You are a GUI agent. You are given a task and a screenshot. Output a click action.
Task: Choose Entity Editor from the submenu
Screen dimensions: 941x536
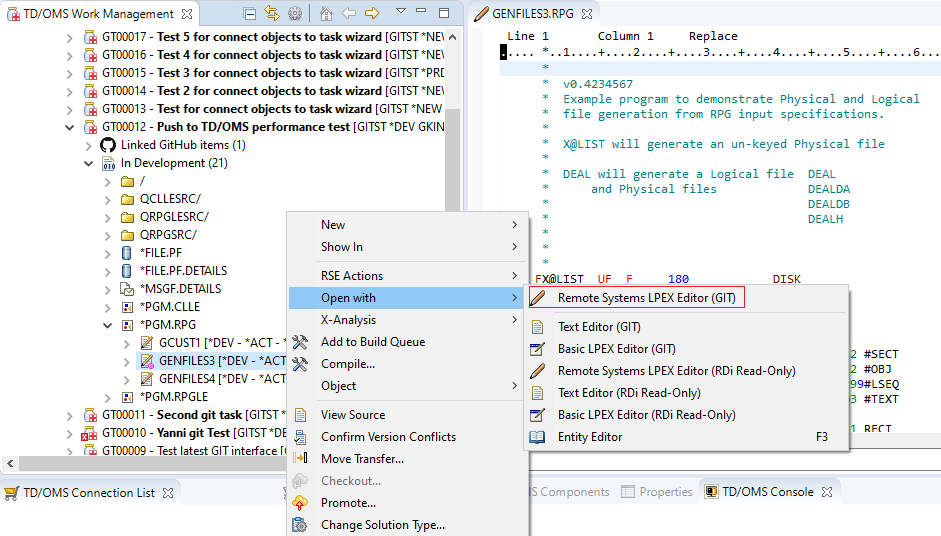[x=590, y=437]
